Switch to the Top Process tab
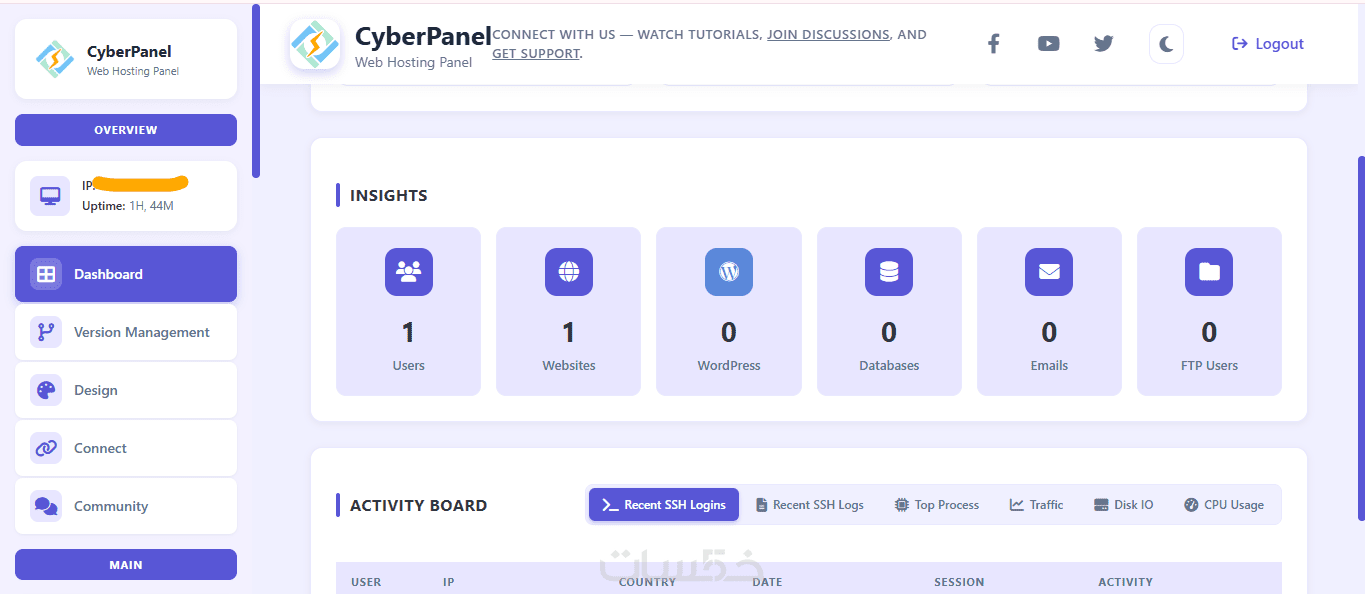The height and width of the screenshot is (594, 1365). 937,505
